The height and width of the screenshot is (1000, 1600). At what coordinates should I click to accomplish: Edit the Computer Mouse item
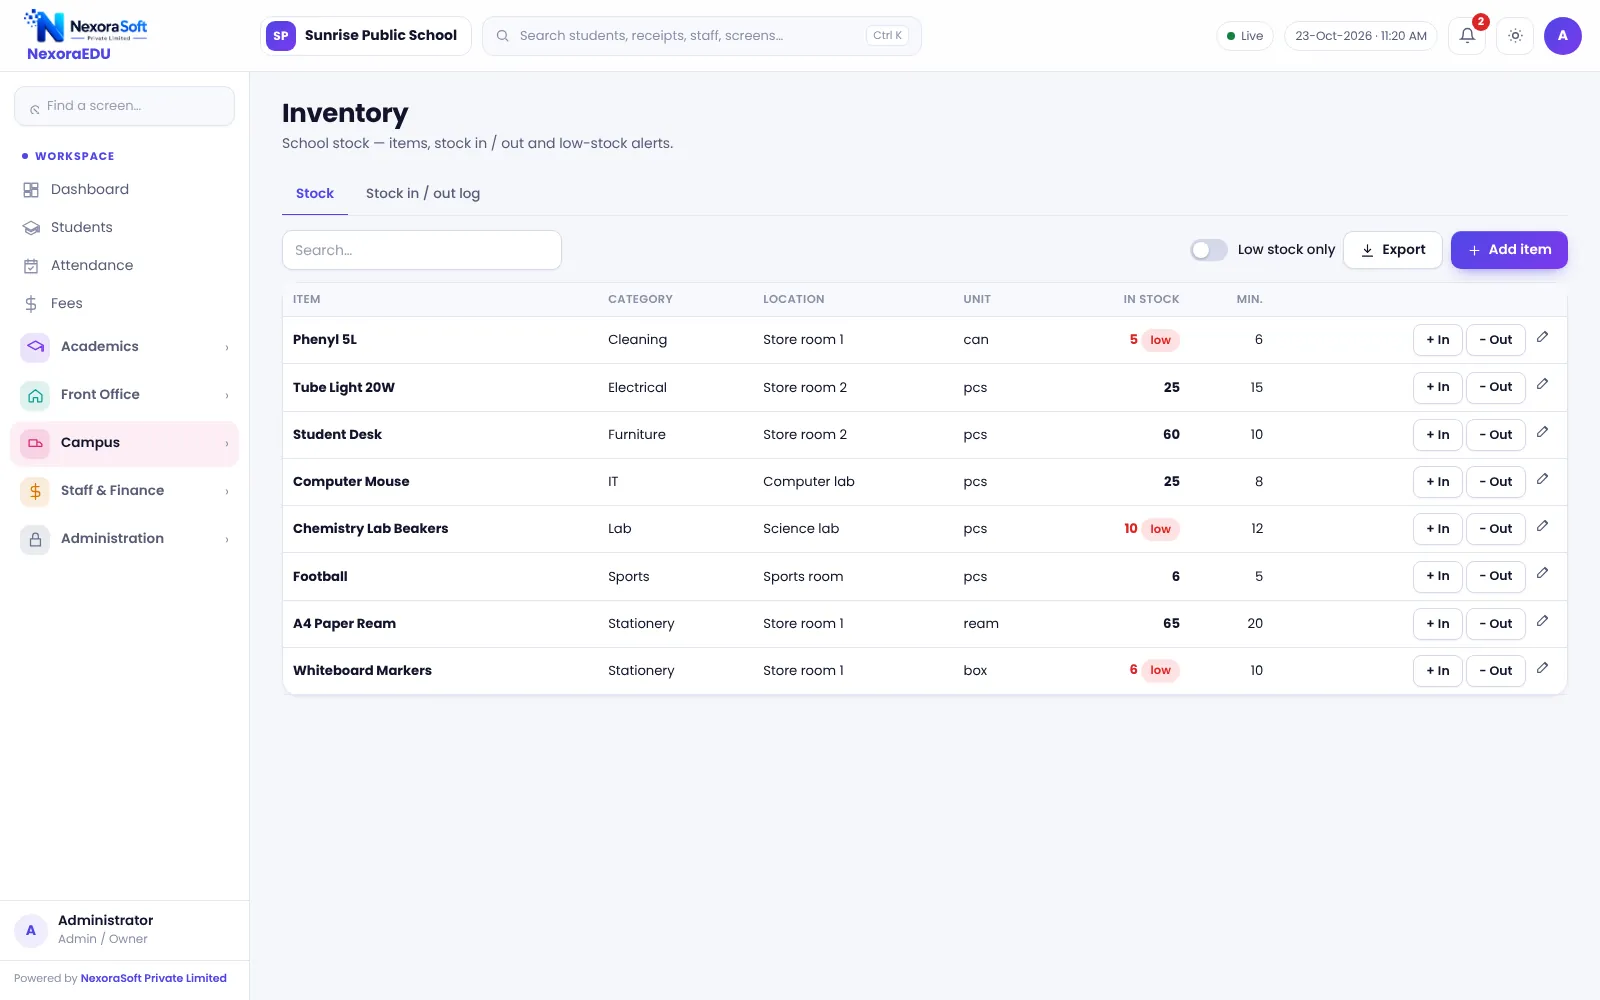click(1543, 480)
